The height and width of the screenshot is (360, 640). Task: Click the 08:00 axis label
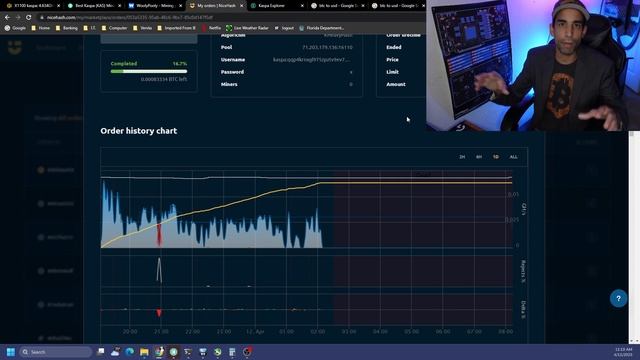[x=505, y=331]
